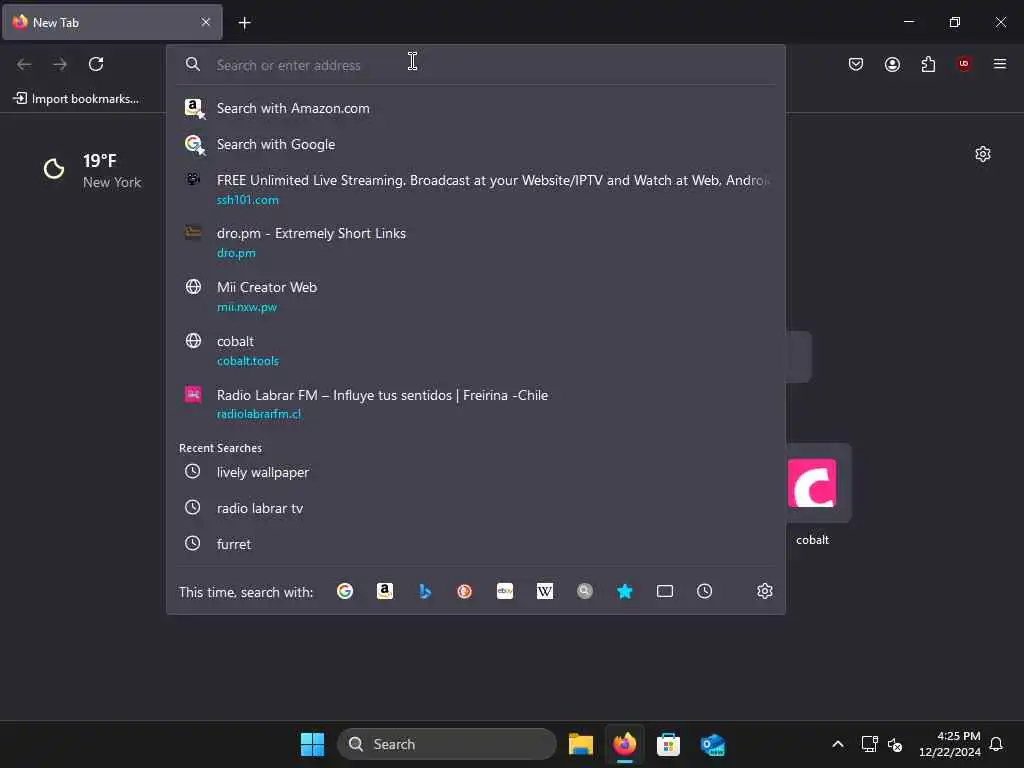Search this time with Amazon icon
Screen dimensions: 1024x768
(x=385, y=591)
